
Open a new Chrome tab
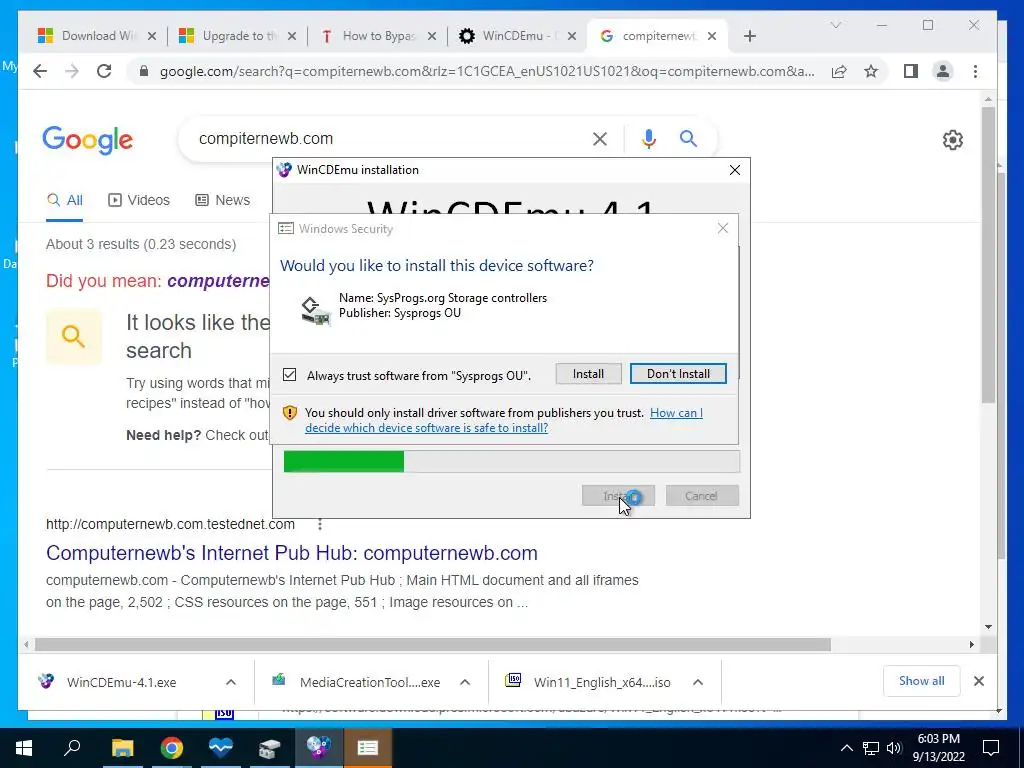750,36
